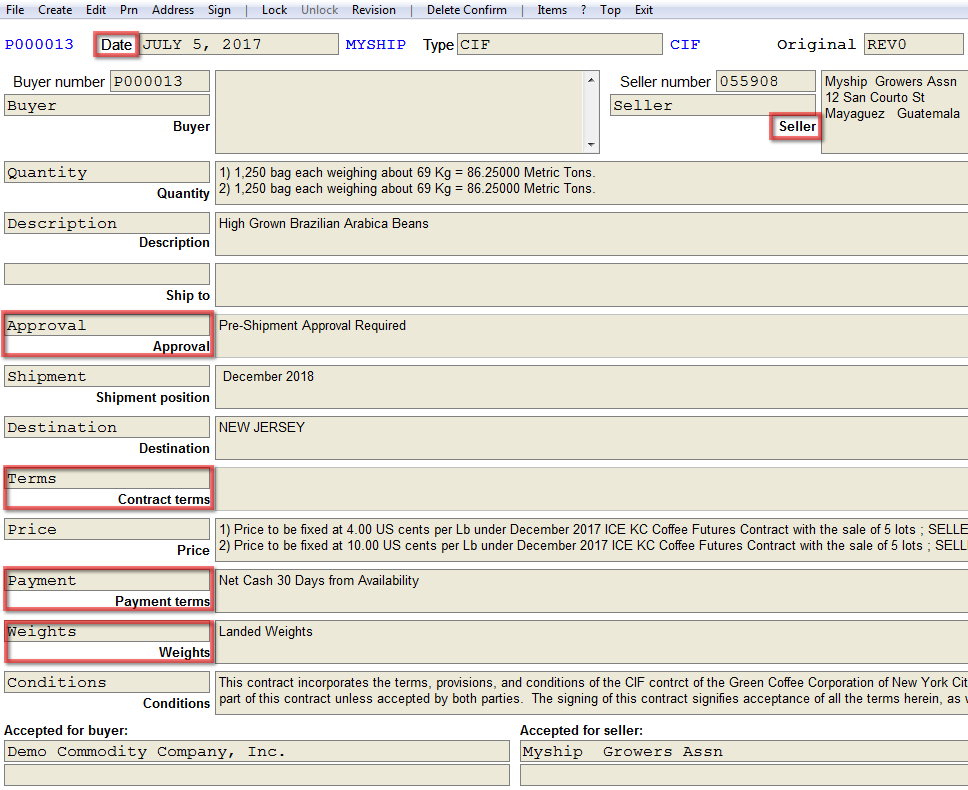Click the Destination code field
This screenshot has width=968, height=790.
pos(107,427)
